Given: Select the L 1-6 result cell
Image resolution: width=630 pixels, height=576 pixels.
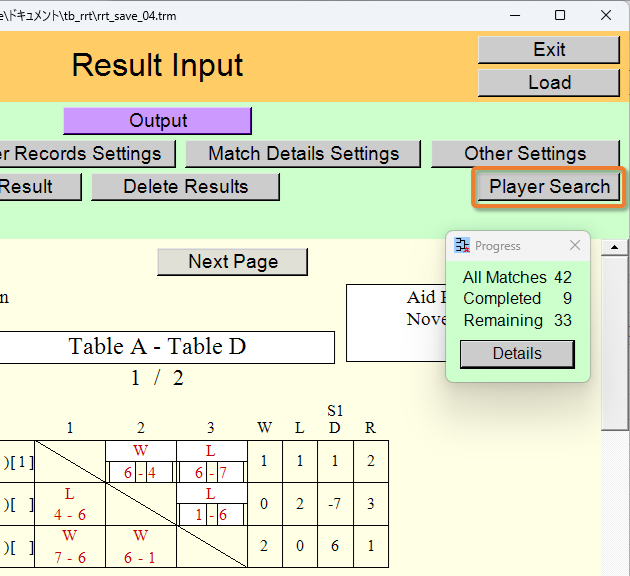Looking at the screenshot, I should 212,504.
